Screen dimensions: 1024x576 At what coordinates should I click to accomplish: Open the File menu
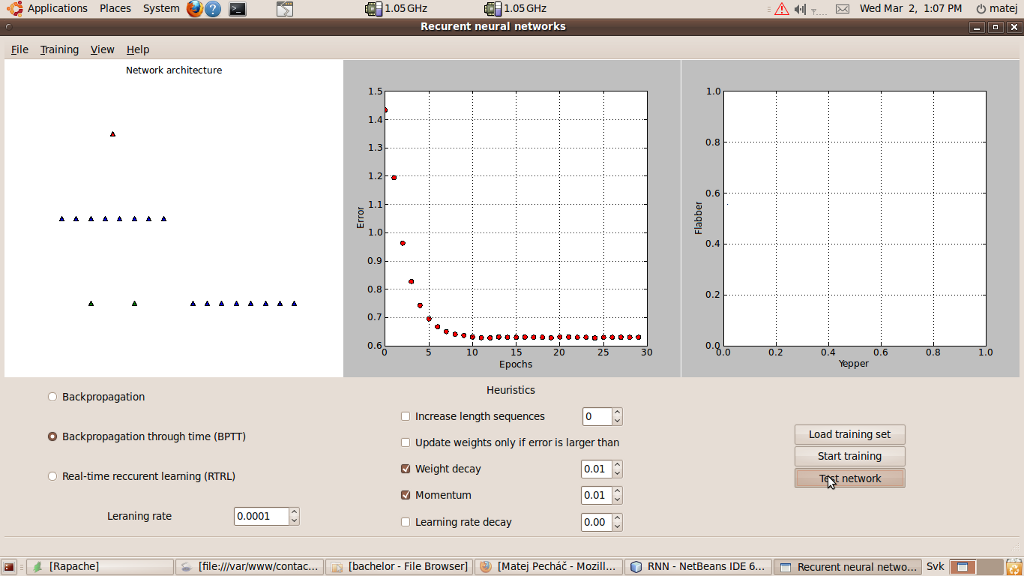pos(20,49)
